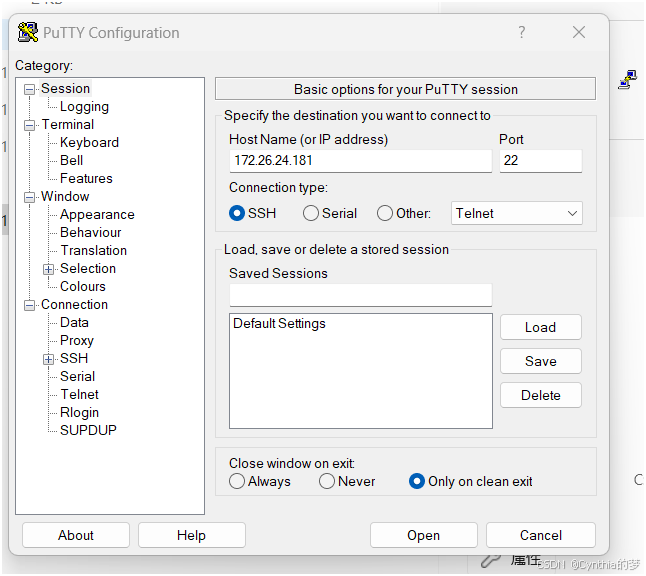Open Rlogin settings in the tree
The height and width of the screenshot is (576, 646).
(80, 413)
